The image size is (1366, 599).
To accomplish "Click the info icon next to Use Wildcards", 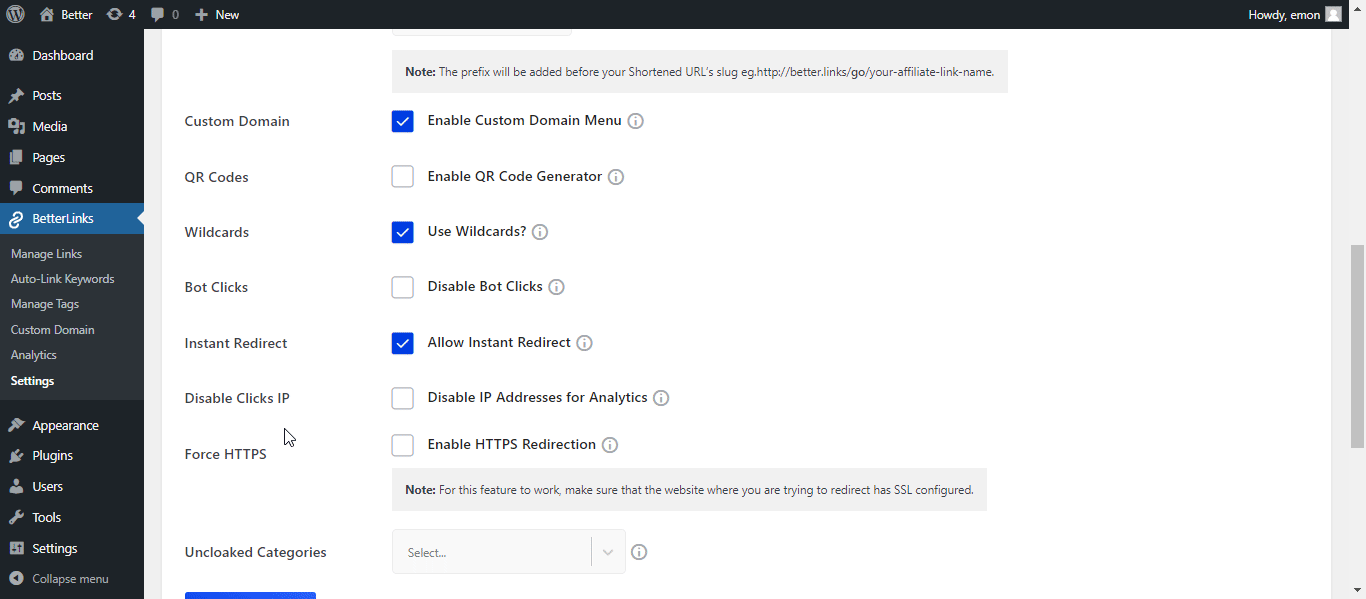I will [540, 231].
